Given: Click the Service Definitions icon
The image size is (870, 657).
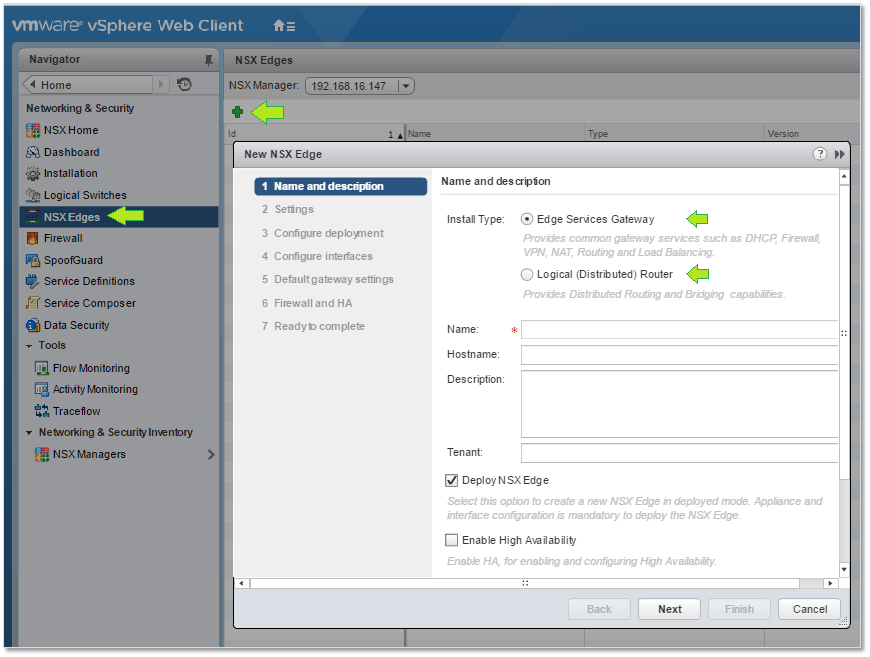Looking at the screenshot, I should pos(33,281).
